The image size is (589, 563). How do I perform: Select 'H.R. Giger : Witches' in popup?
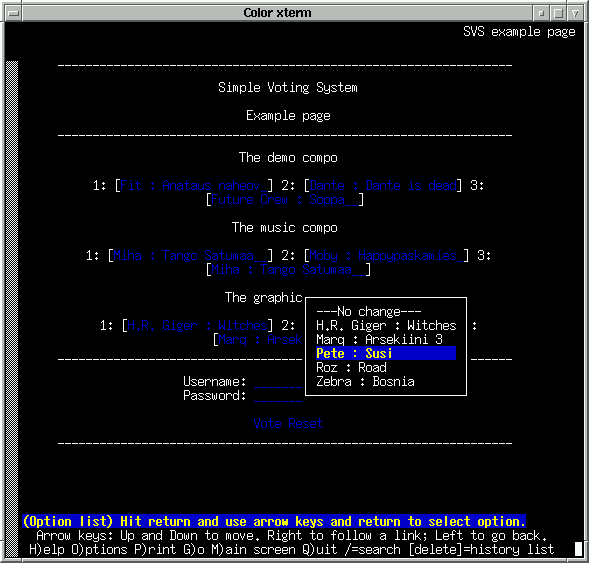tap(386, 326)
